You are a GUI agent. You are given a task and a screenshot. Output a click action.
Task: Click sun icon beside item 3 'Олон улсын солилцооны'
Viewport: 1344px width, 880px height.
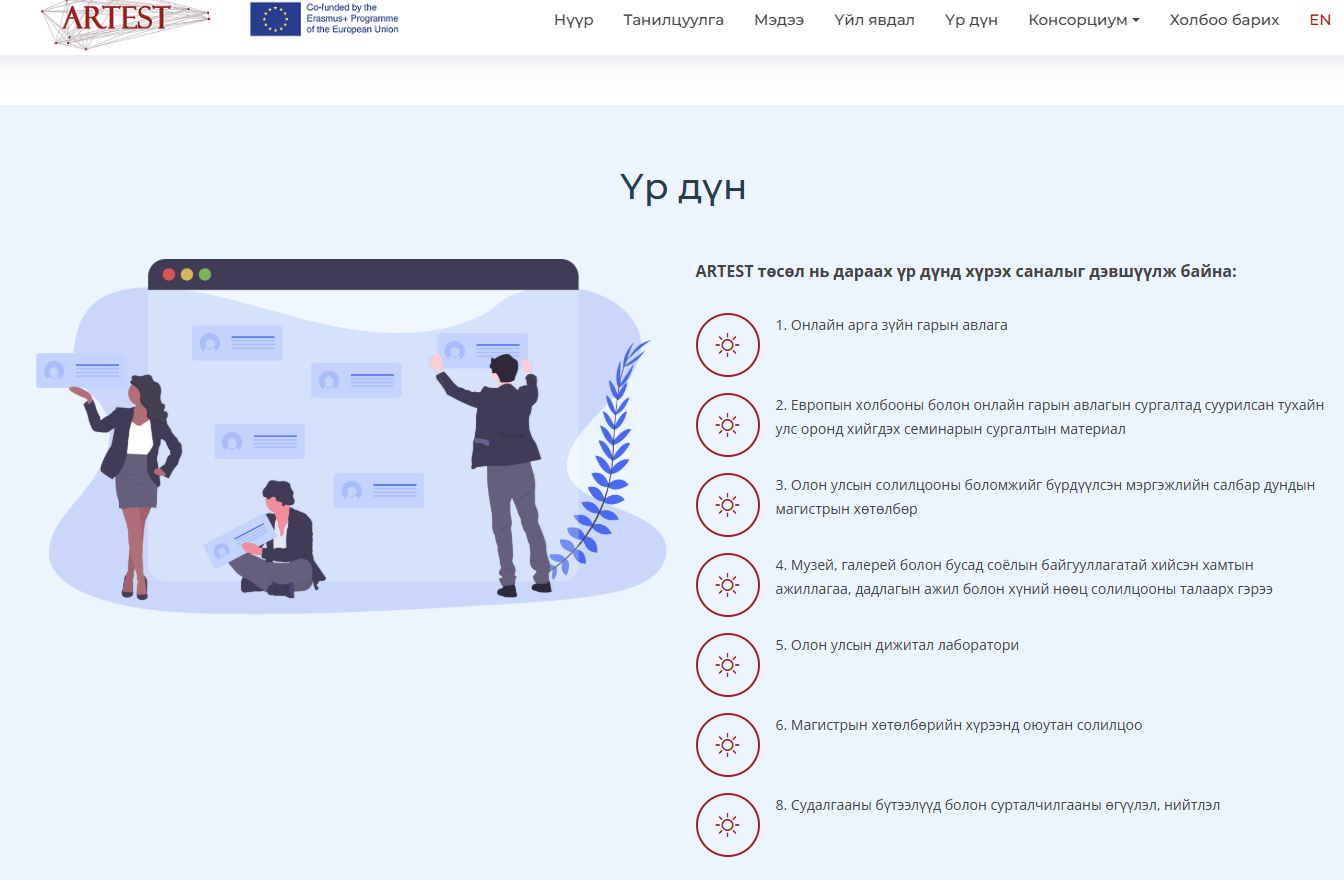(728, 505)
